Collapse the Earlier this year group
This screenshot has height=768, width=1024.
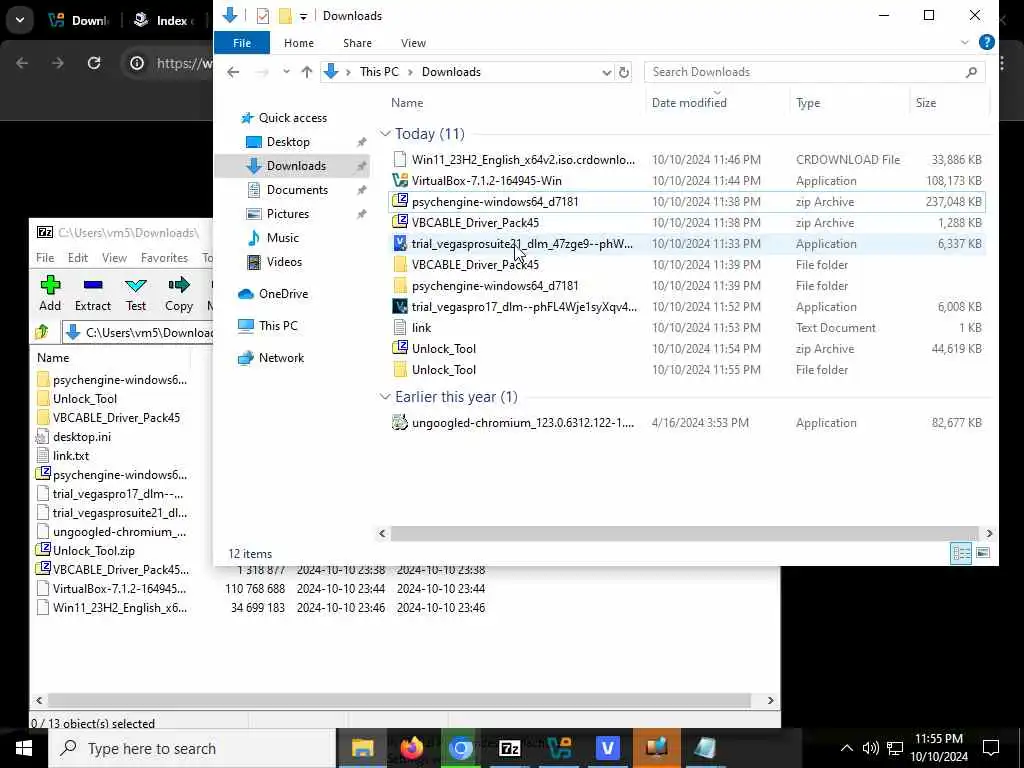(x=385, y=397)
